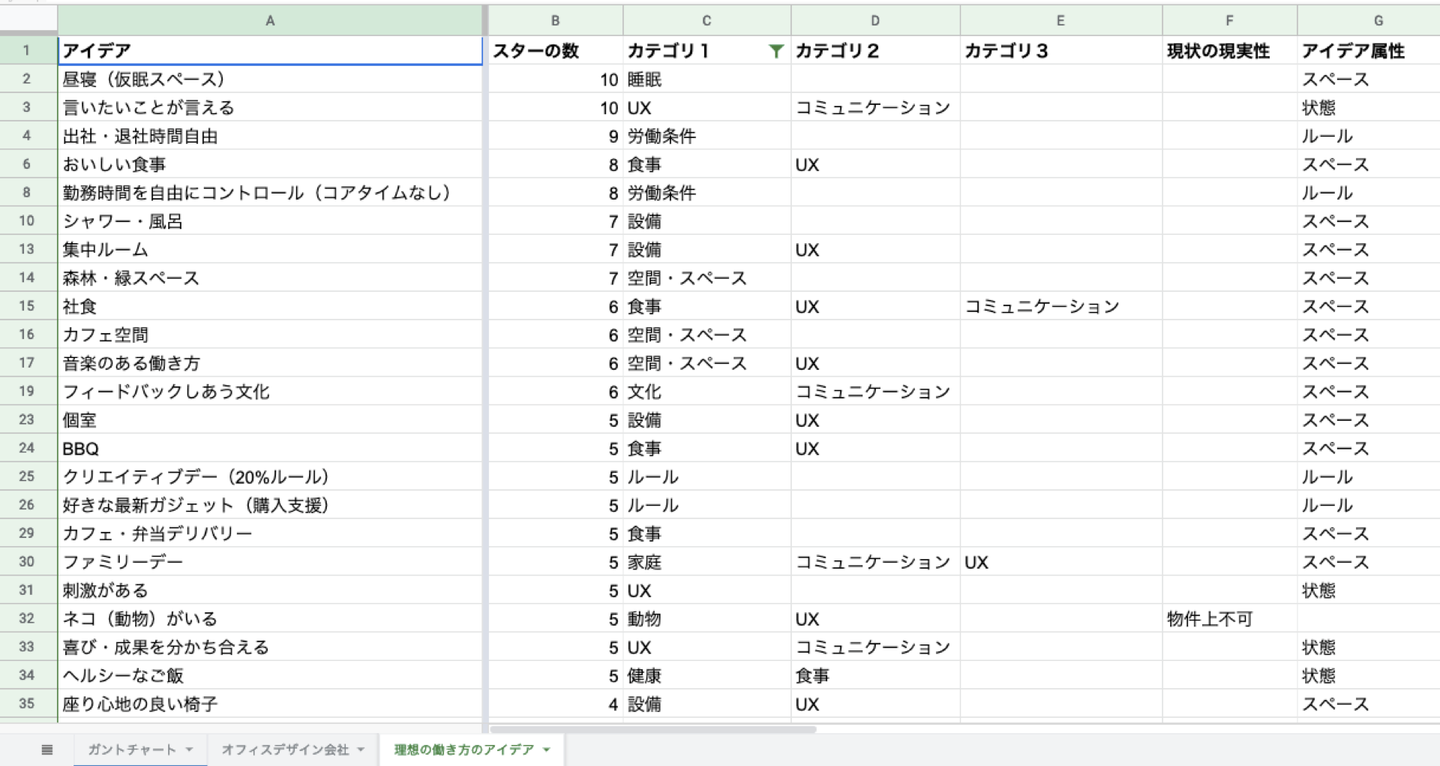Select the ファミリーデー cell
The image size is (1440, 766).
tap(270, 562)
